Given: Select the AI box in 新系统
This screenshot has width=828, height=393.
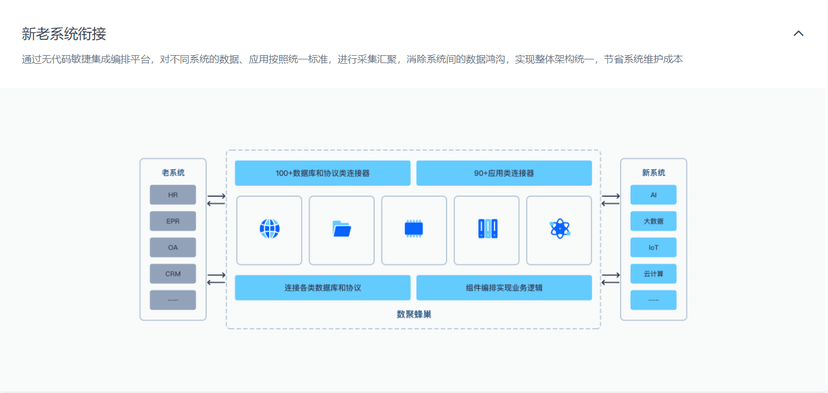Looking at the screenshot, I should 653,194.
